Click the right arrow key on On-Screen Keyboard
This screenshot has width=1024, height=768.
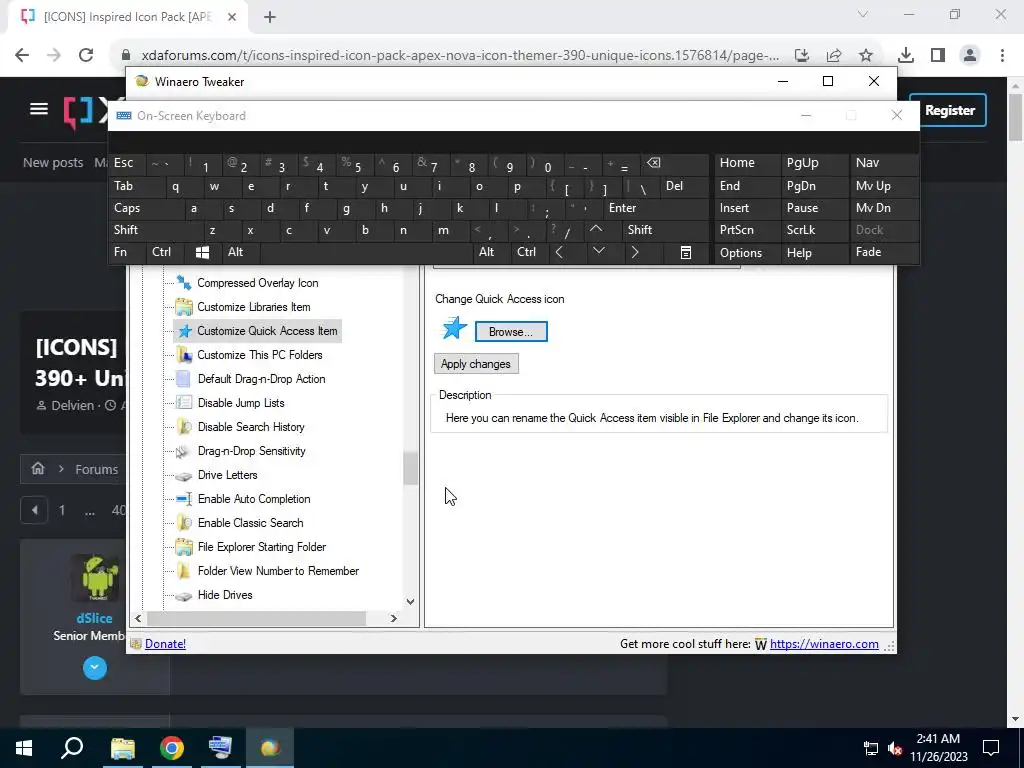(x=635, y=252)
